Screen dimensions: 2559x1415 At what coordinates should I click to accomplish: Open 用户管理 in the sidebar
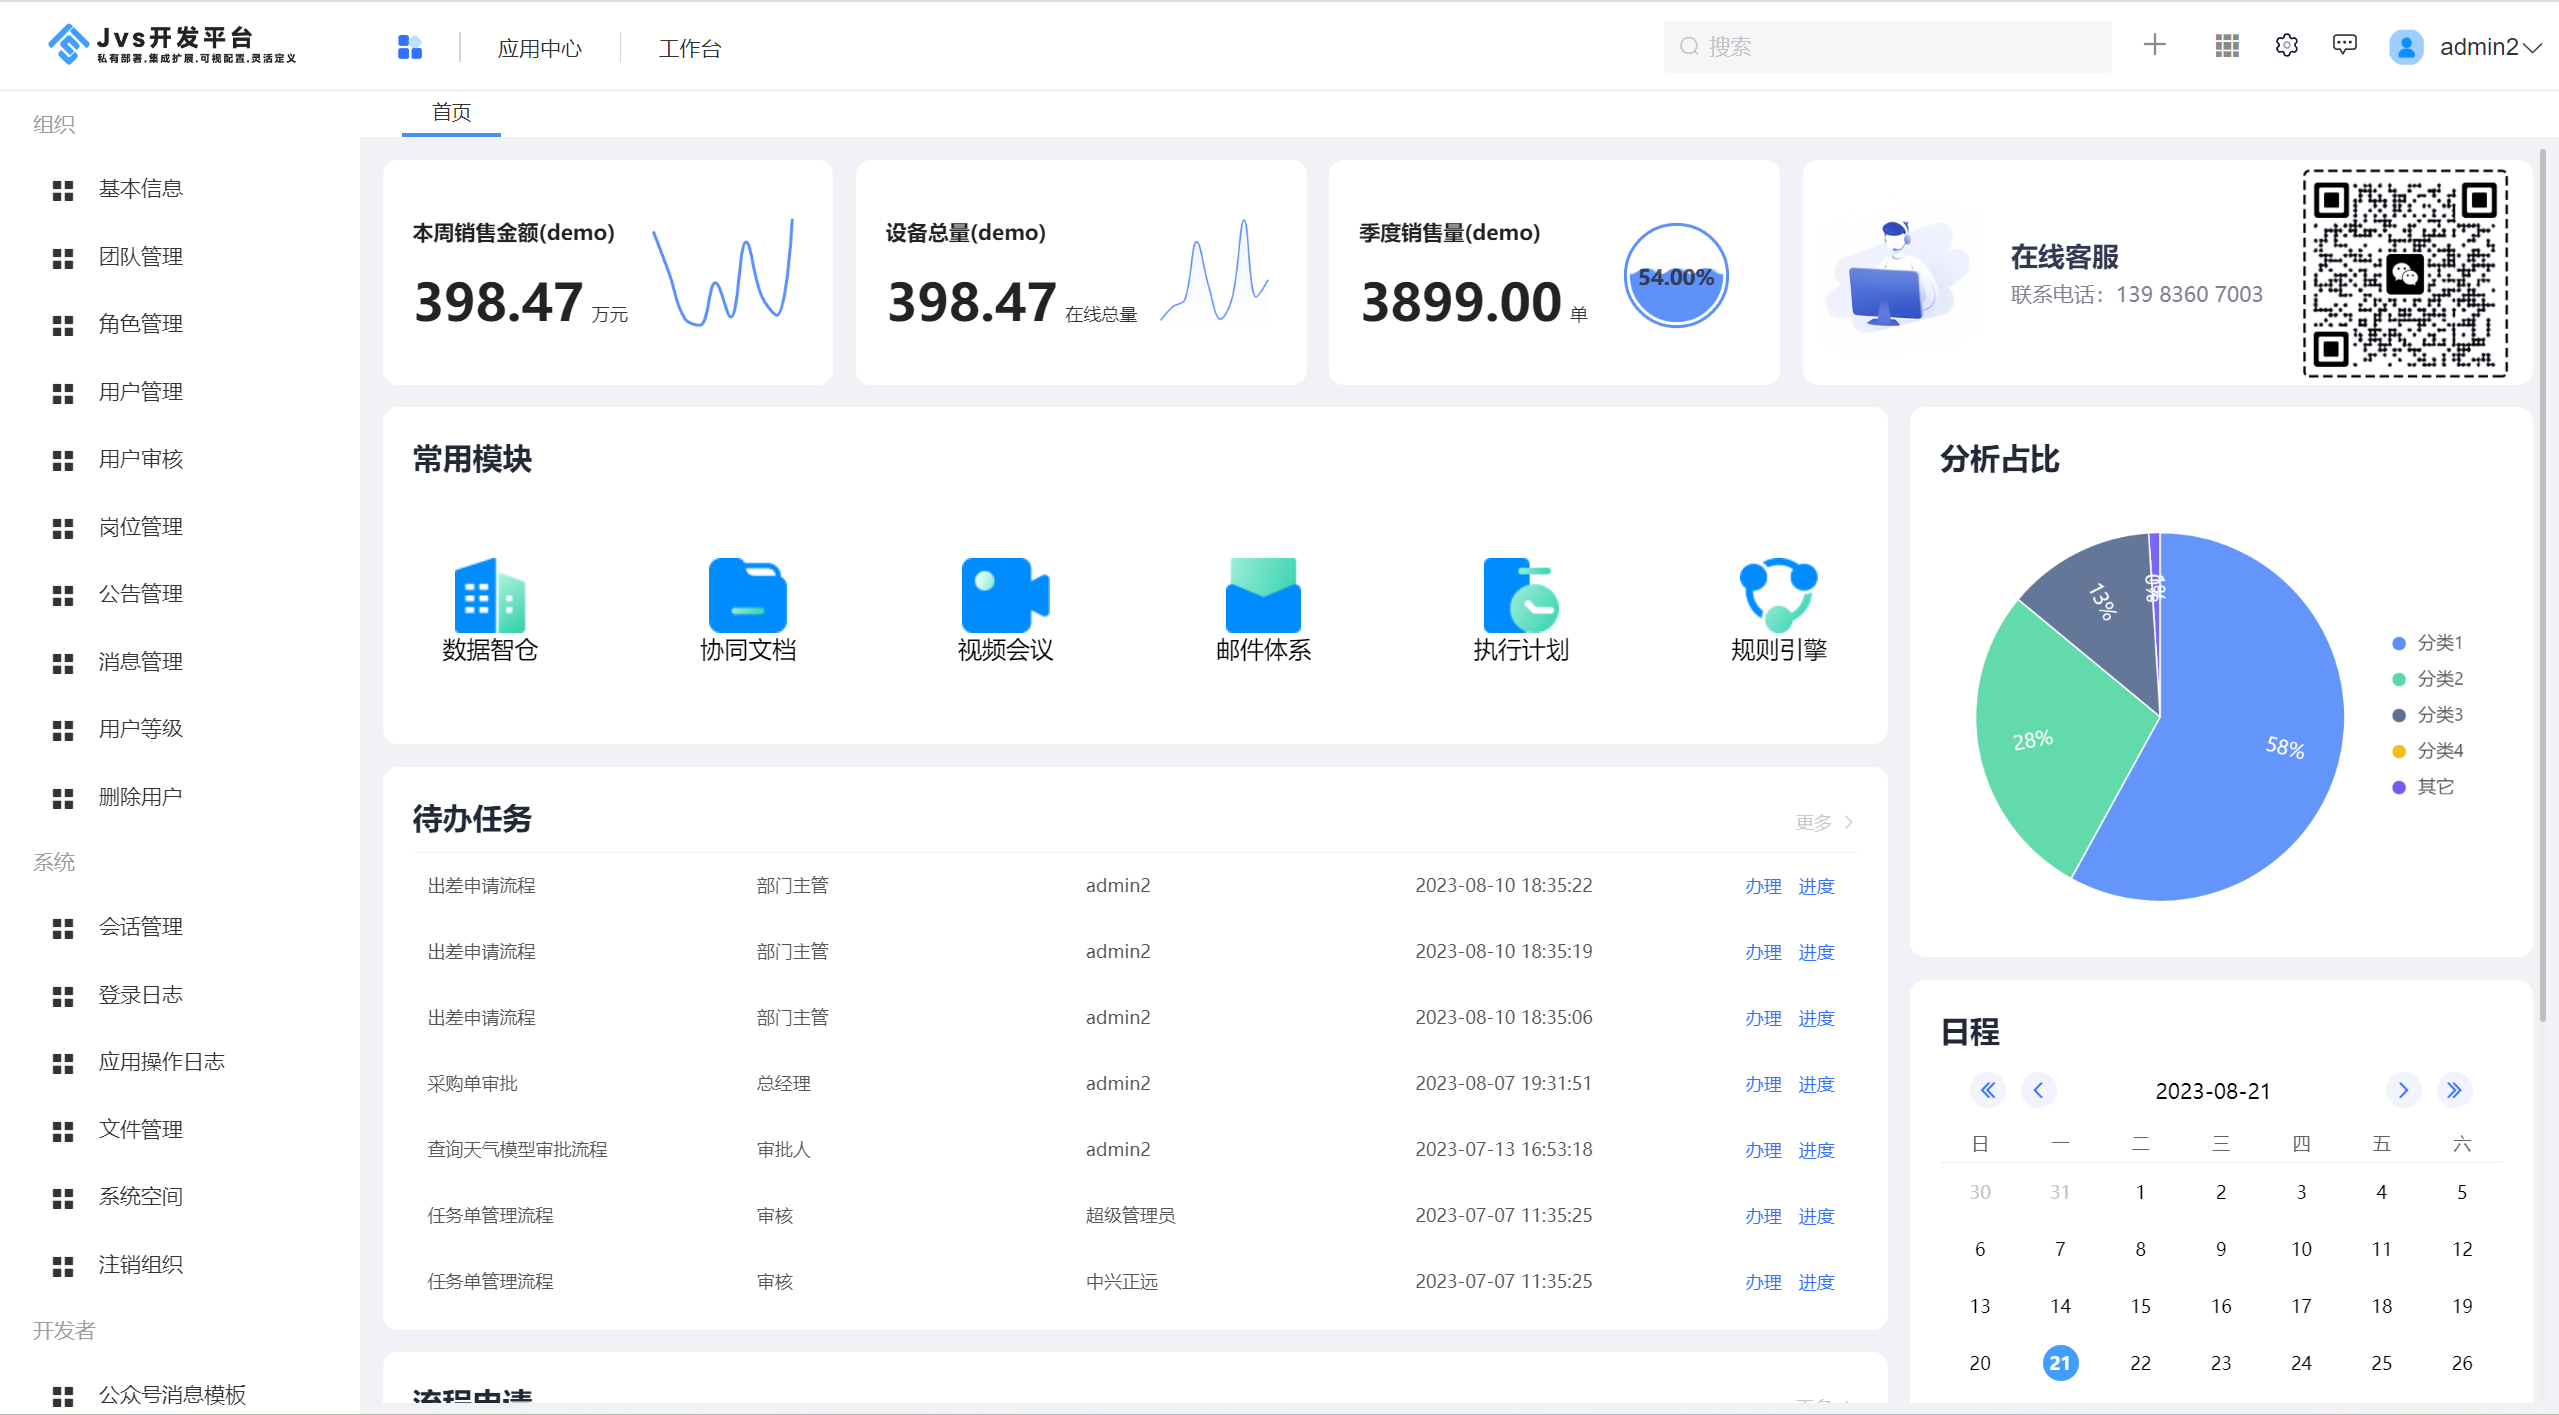(x=140, y=392)
